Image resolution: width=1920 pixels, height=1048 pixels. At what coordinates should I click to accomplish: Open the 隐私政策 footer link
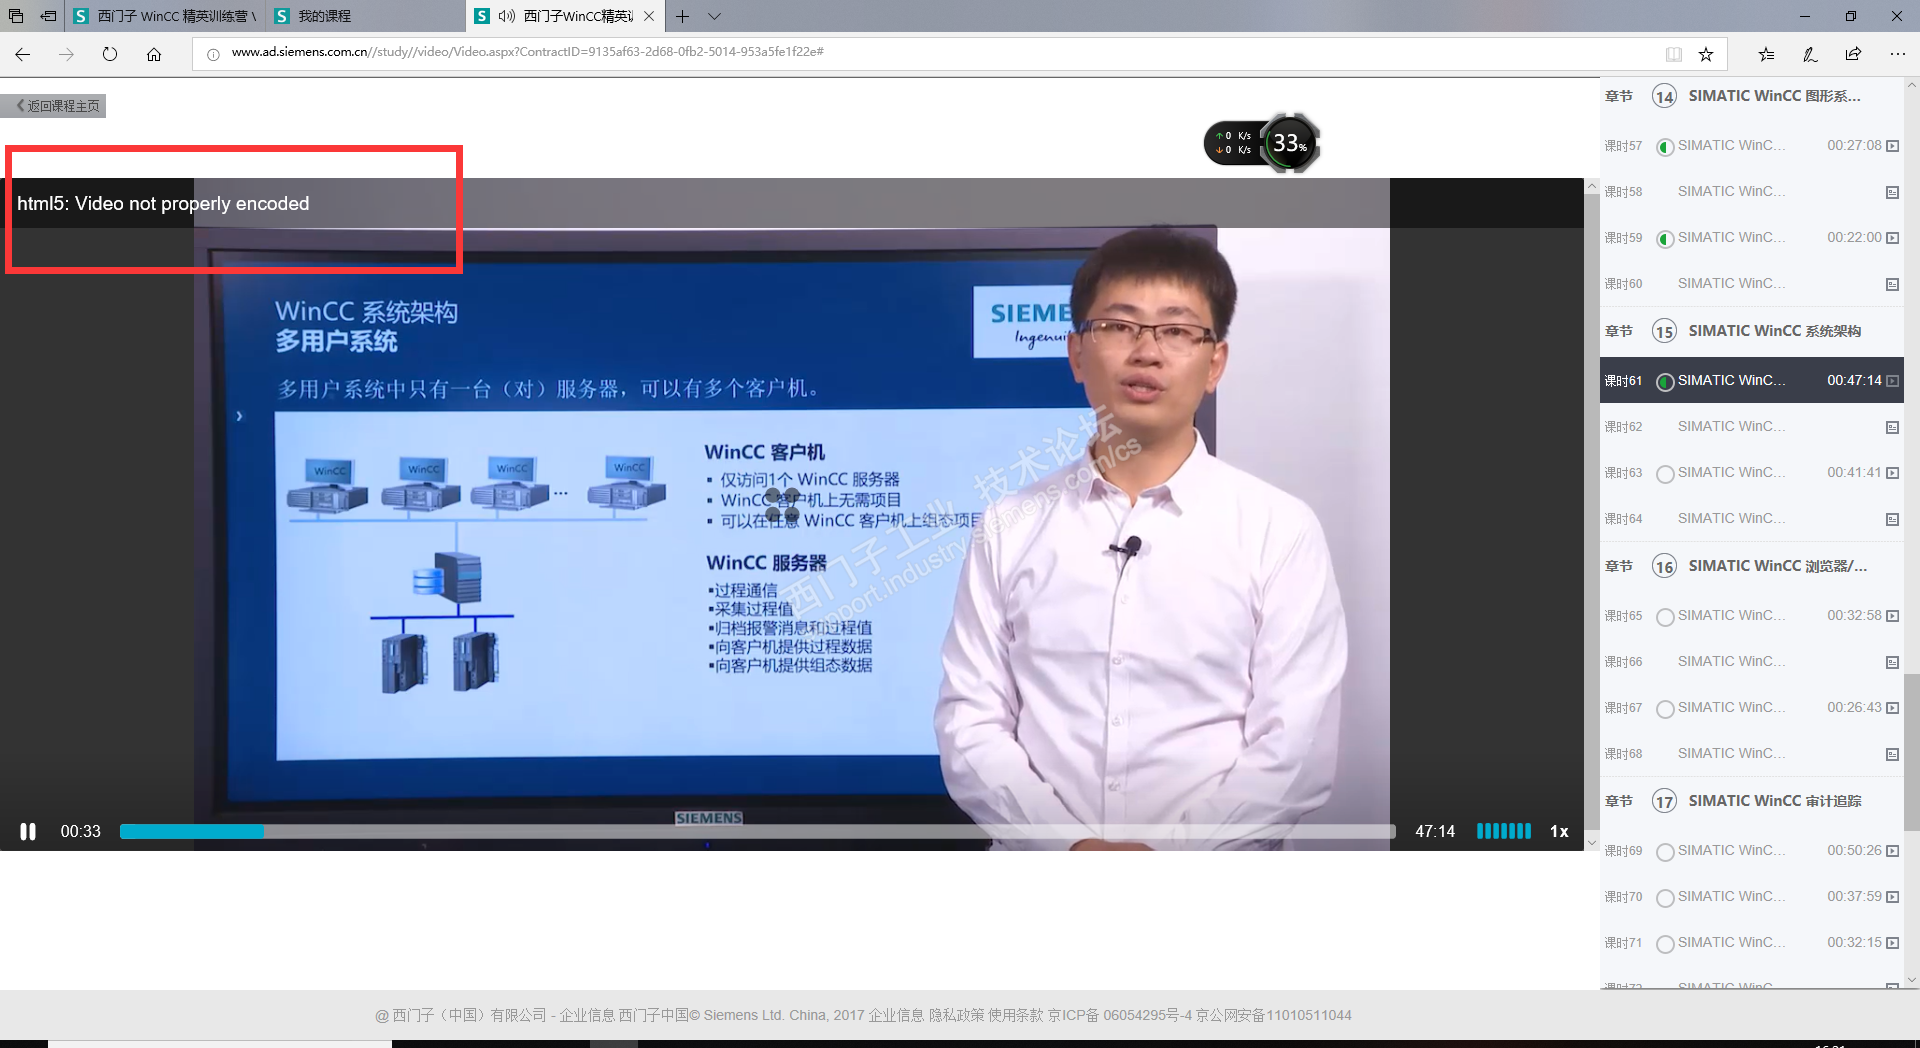(x=956, y=1015)
